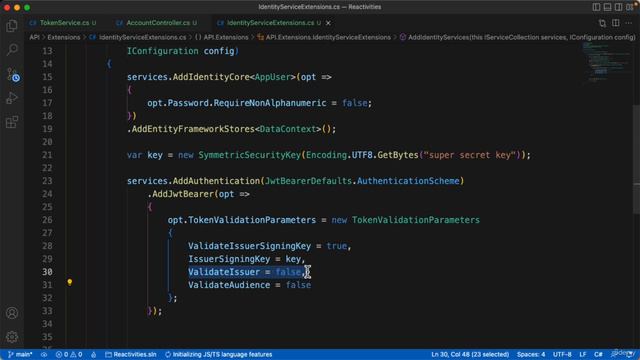
Task: Change indentation via Spaces: 4
Action: pyautogui.click(x=531, y=354)
